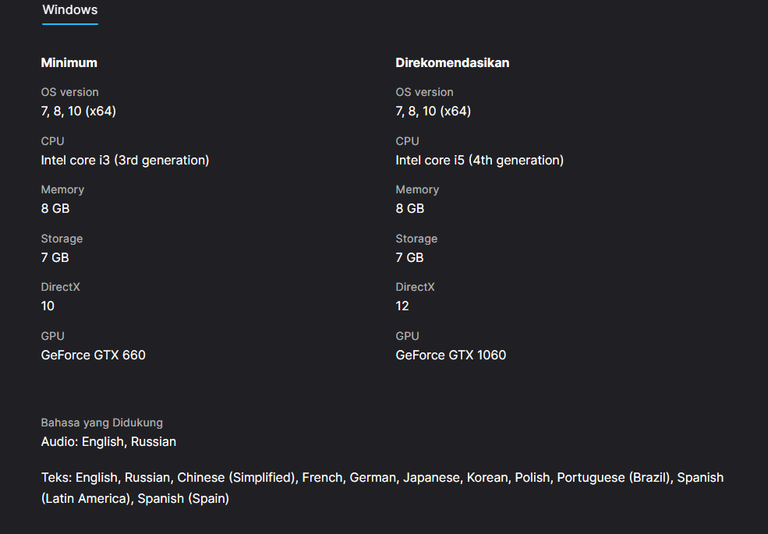Click Bahasa yang Didukung label
The image size is (768, 534).
(102, 423)
